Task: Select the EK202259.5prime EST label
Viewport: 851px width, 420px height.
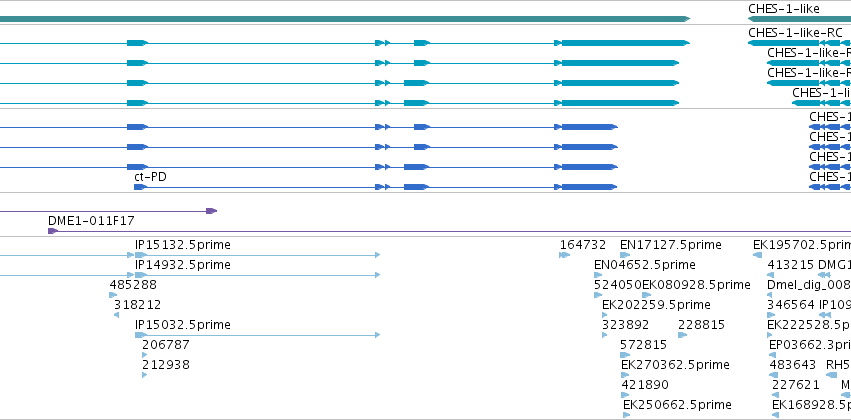Action: pyautogui.click(x=656, y=304)
